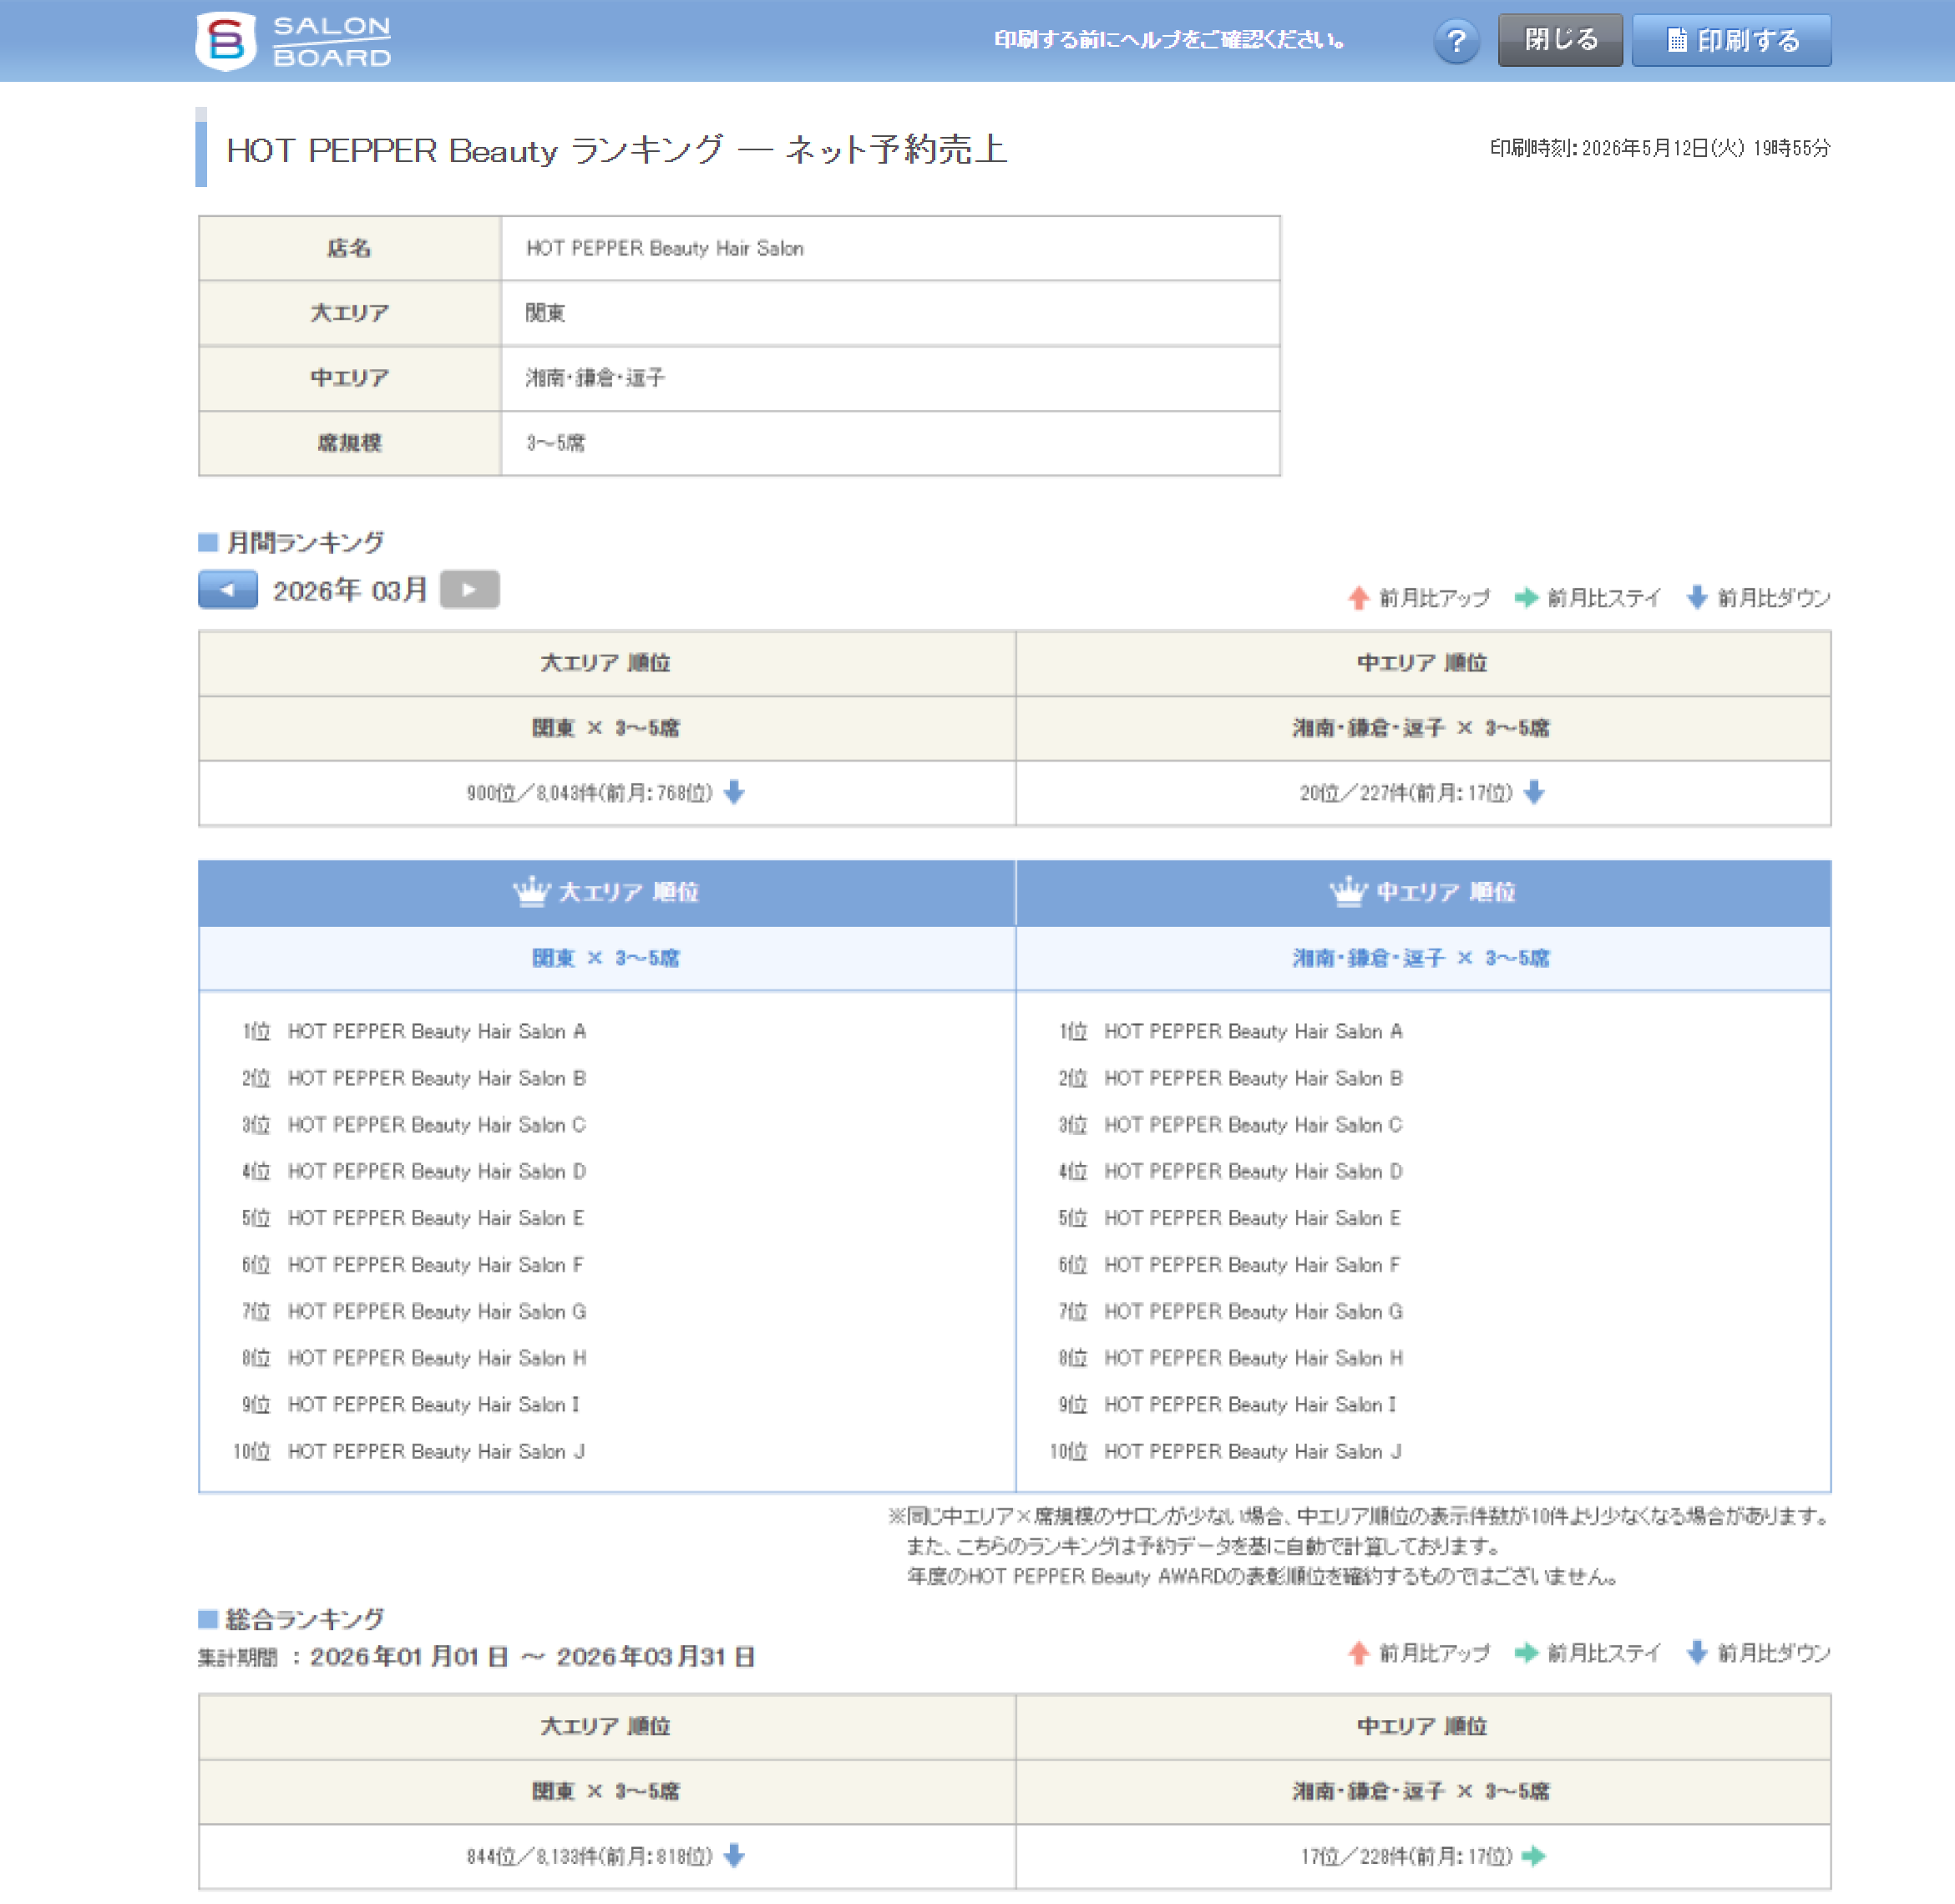Select 10位 Hair Salon J in 中エリア list
The height and width of the screenshot is (1904, 1955).
pos(1226,1451)
